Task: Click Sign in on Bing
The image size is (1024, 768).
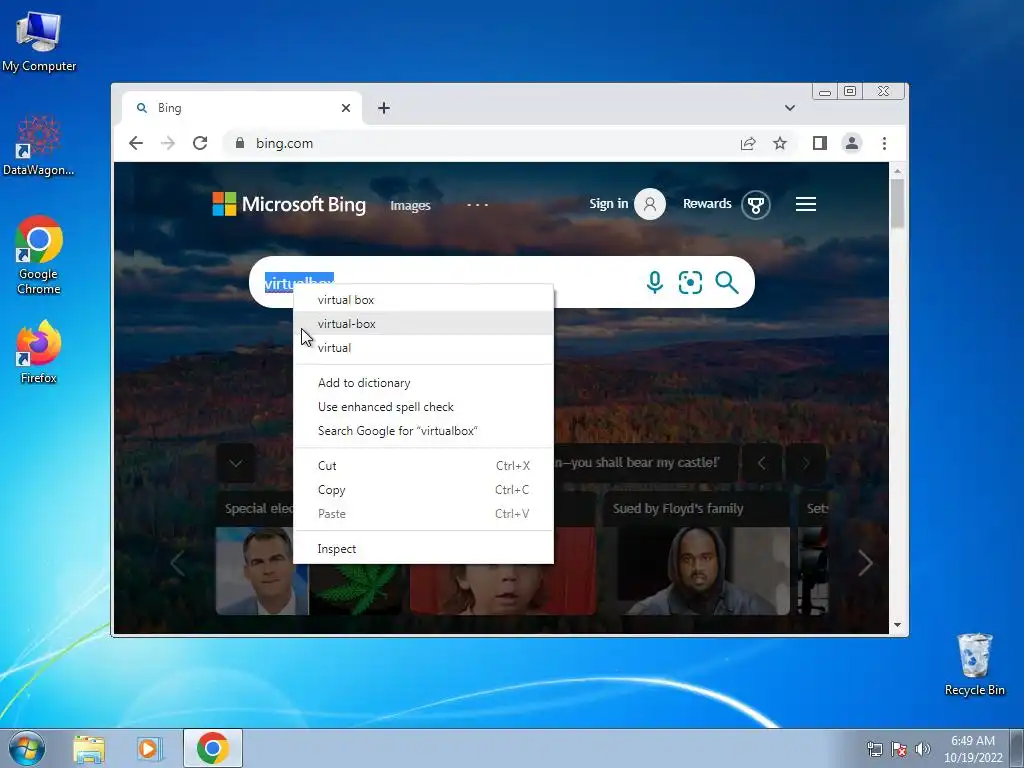Action: [x=627, y=204]
